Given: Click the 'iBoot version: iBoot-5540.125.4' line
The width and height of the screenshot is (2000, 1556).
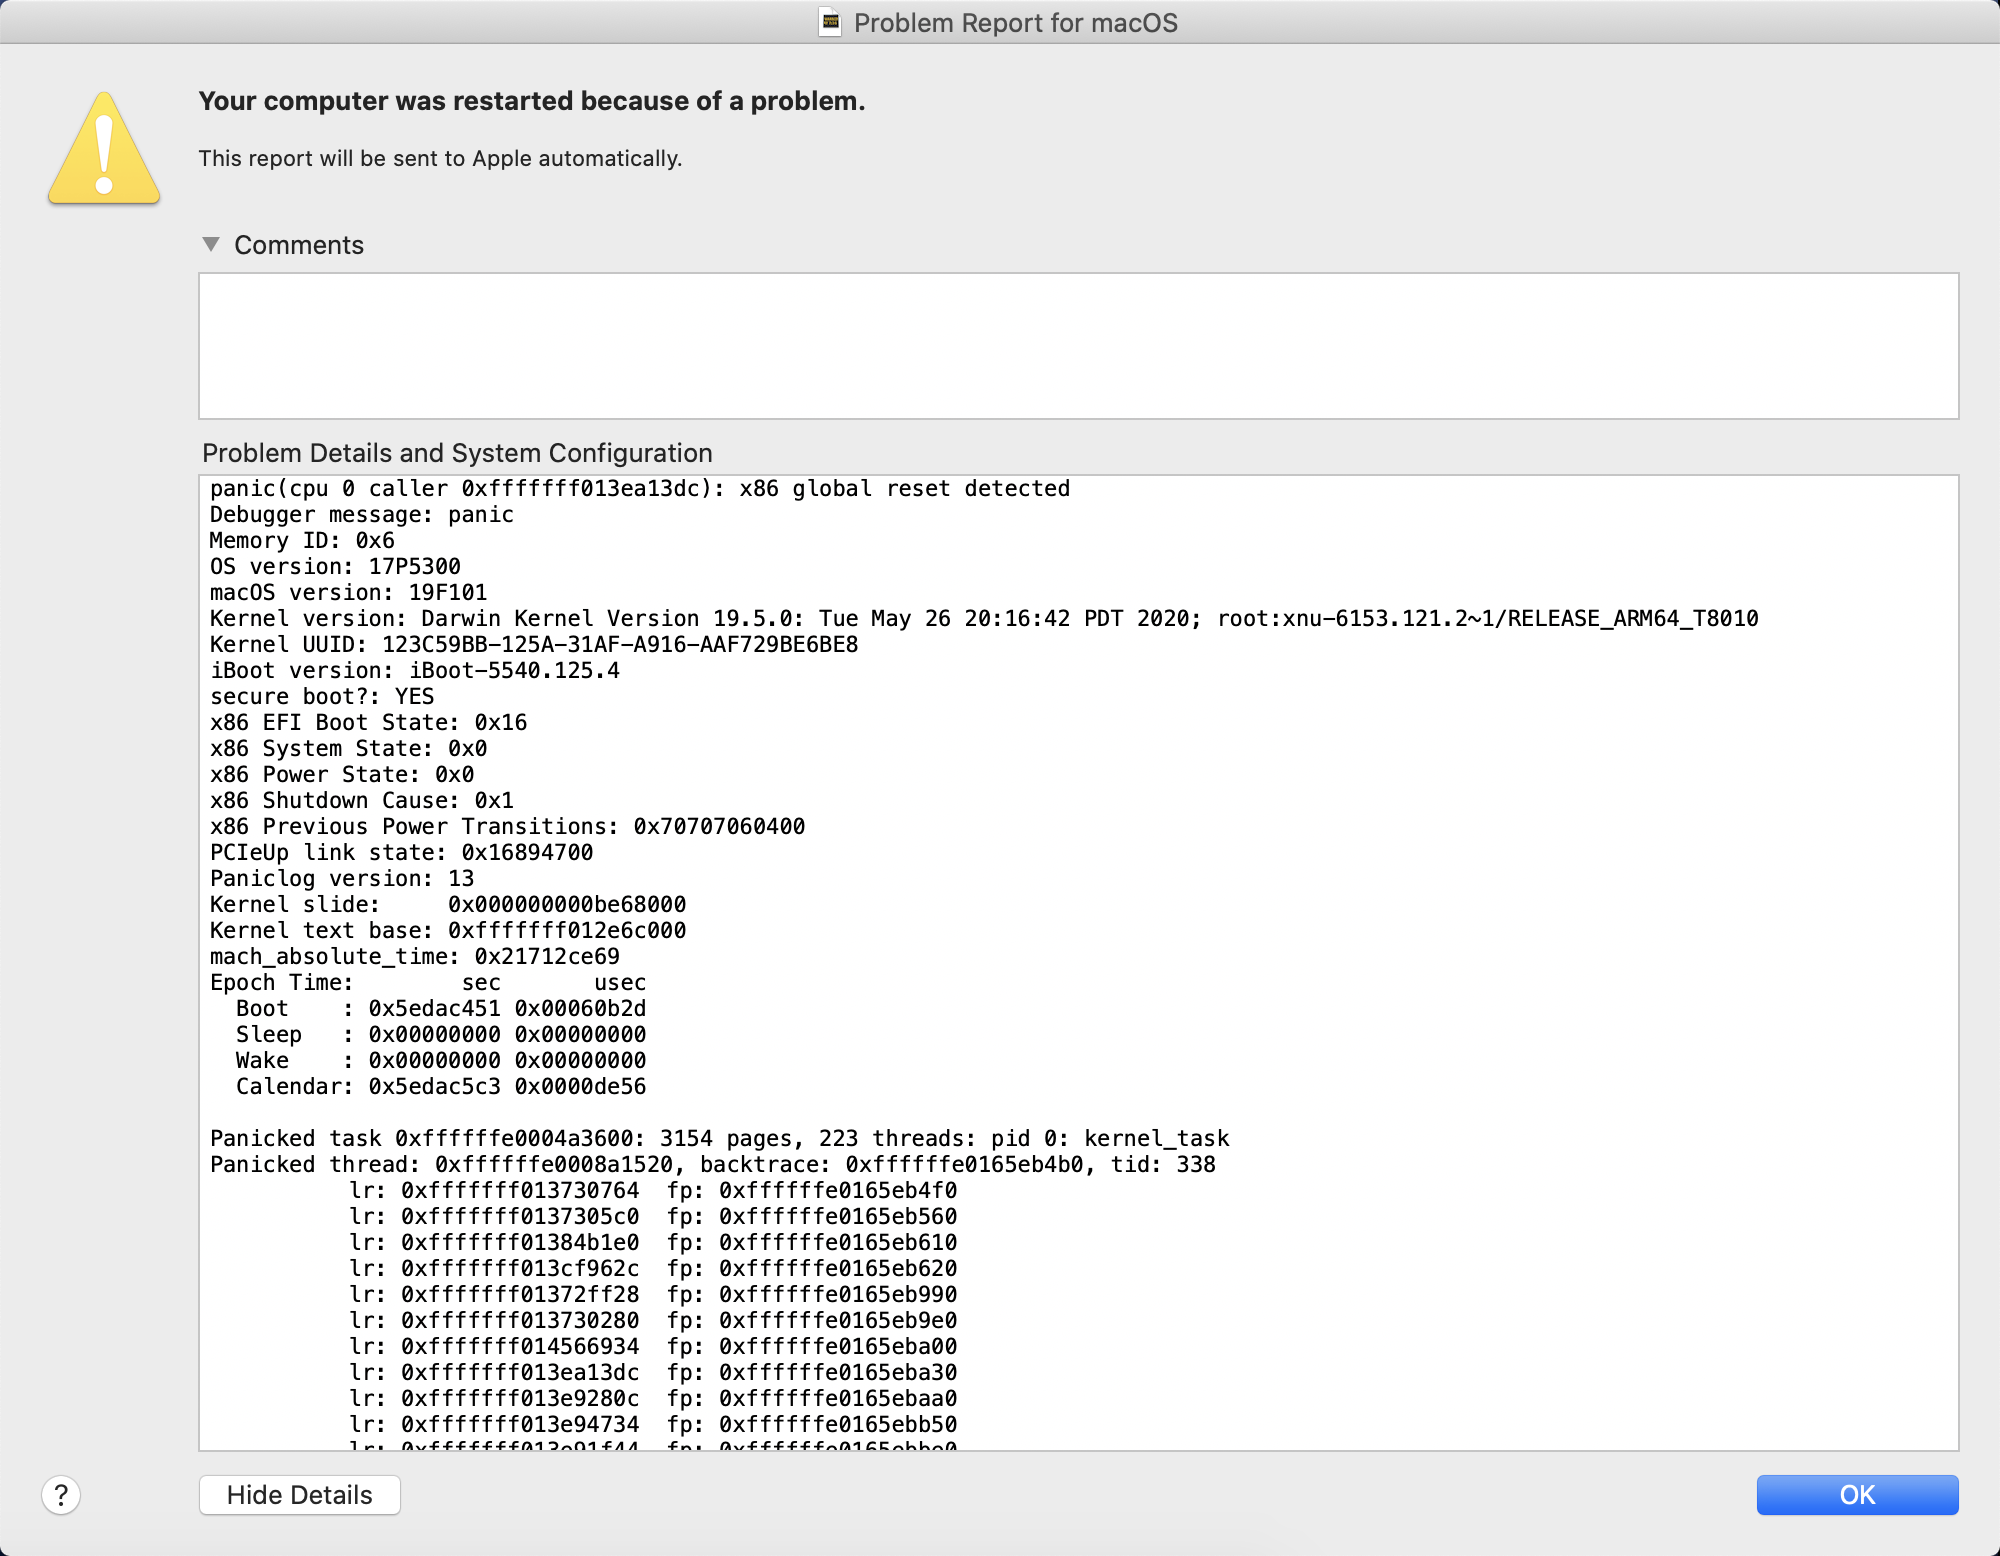Looking at the screenshot, I should [415, 671].
